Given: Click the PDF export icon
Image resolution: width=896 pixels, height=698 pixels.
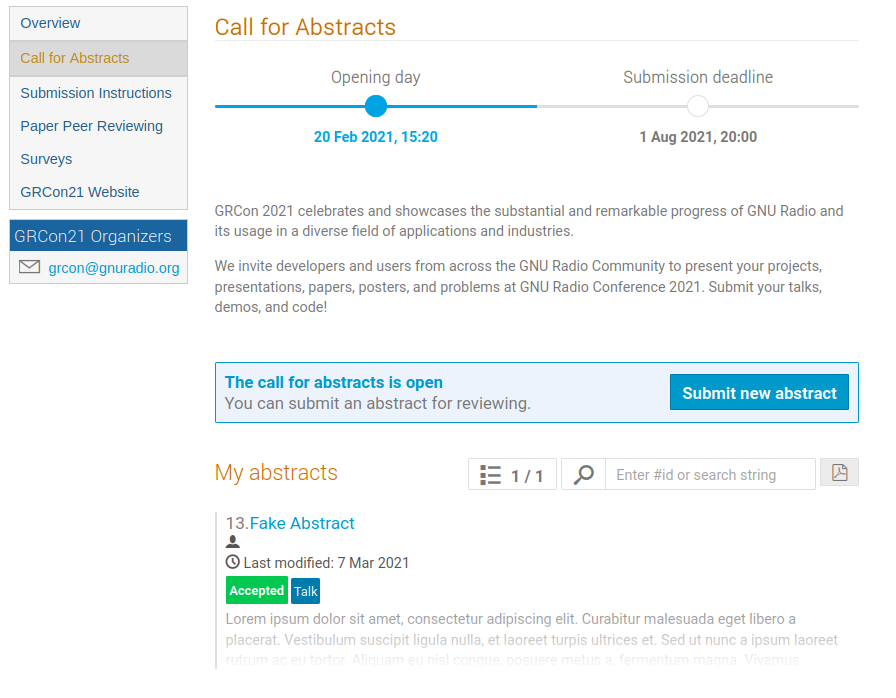Looking at the screenshot, I should tap(839, 473).
